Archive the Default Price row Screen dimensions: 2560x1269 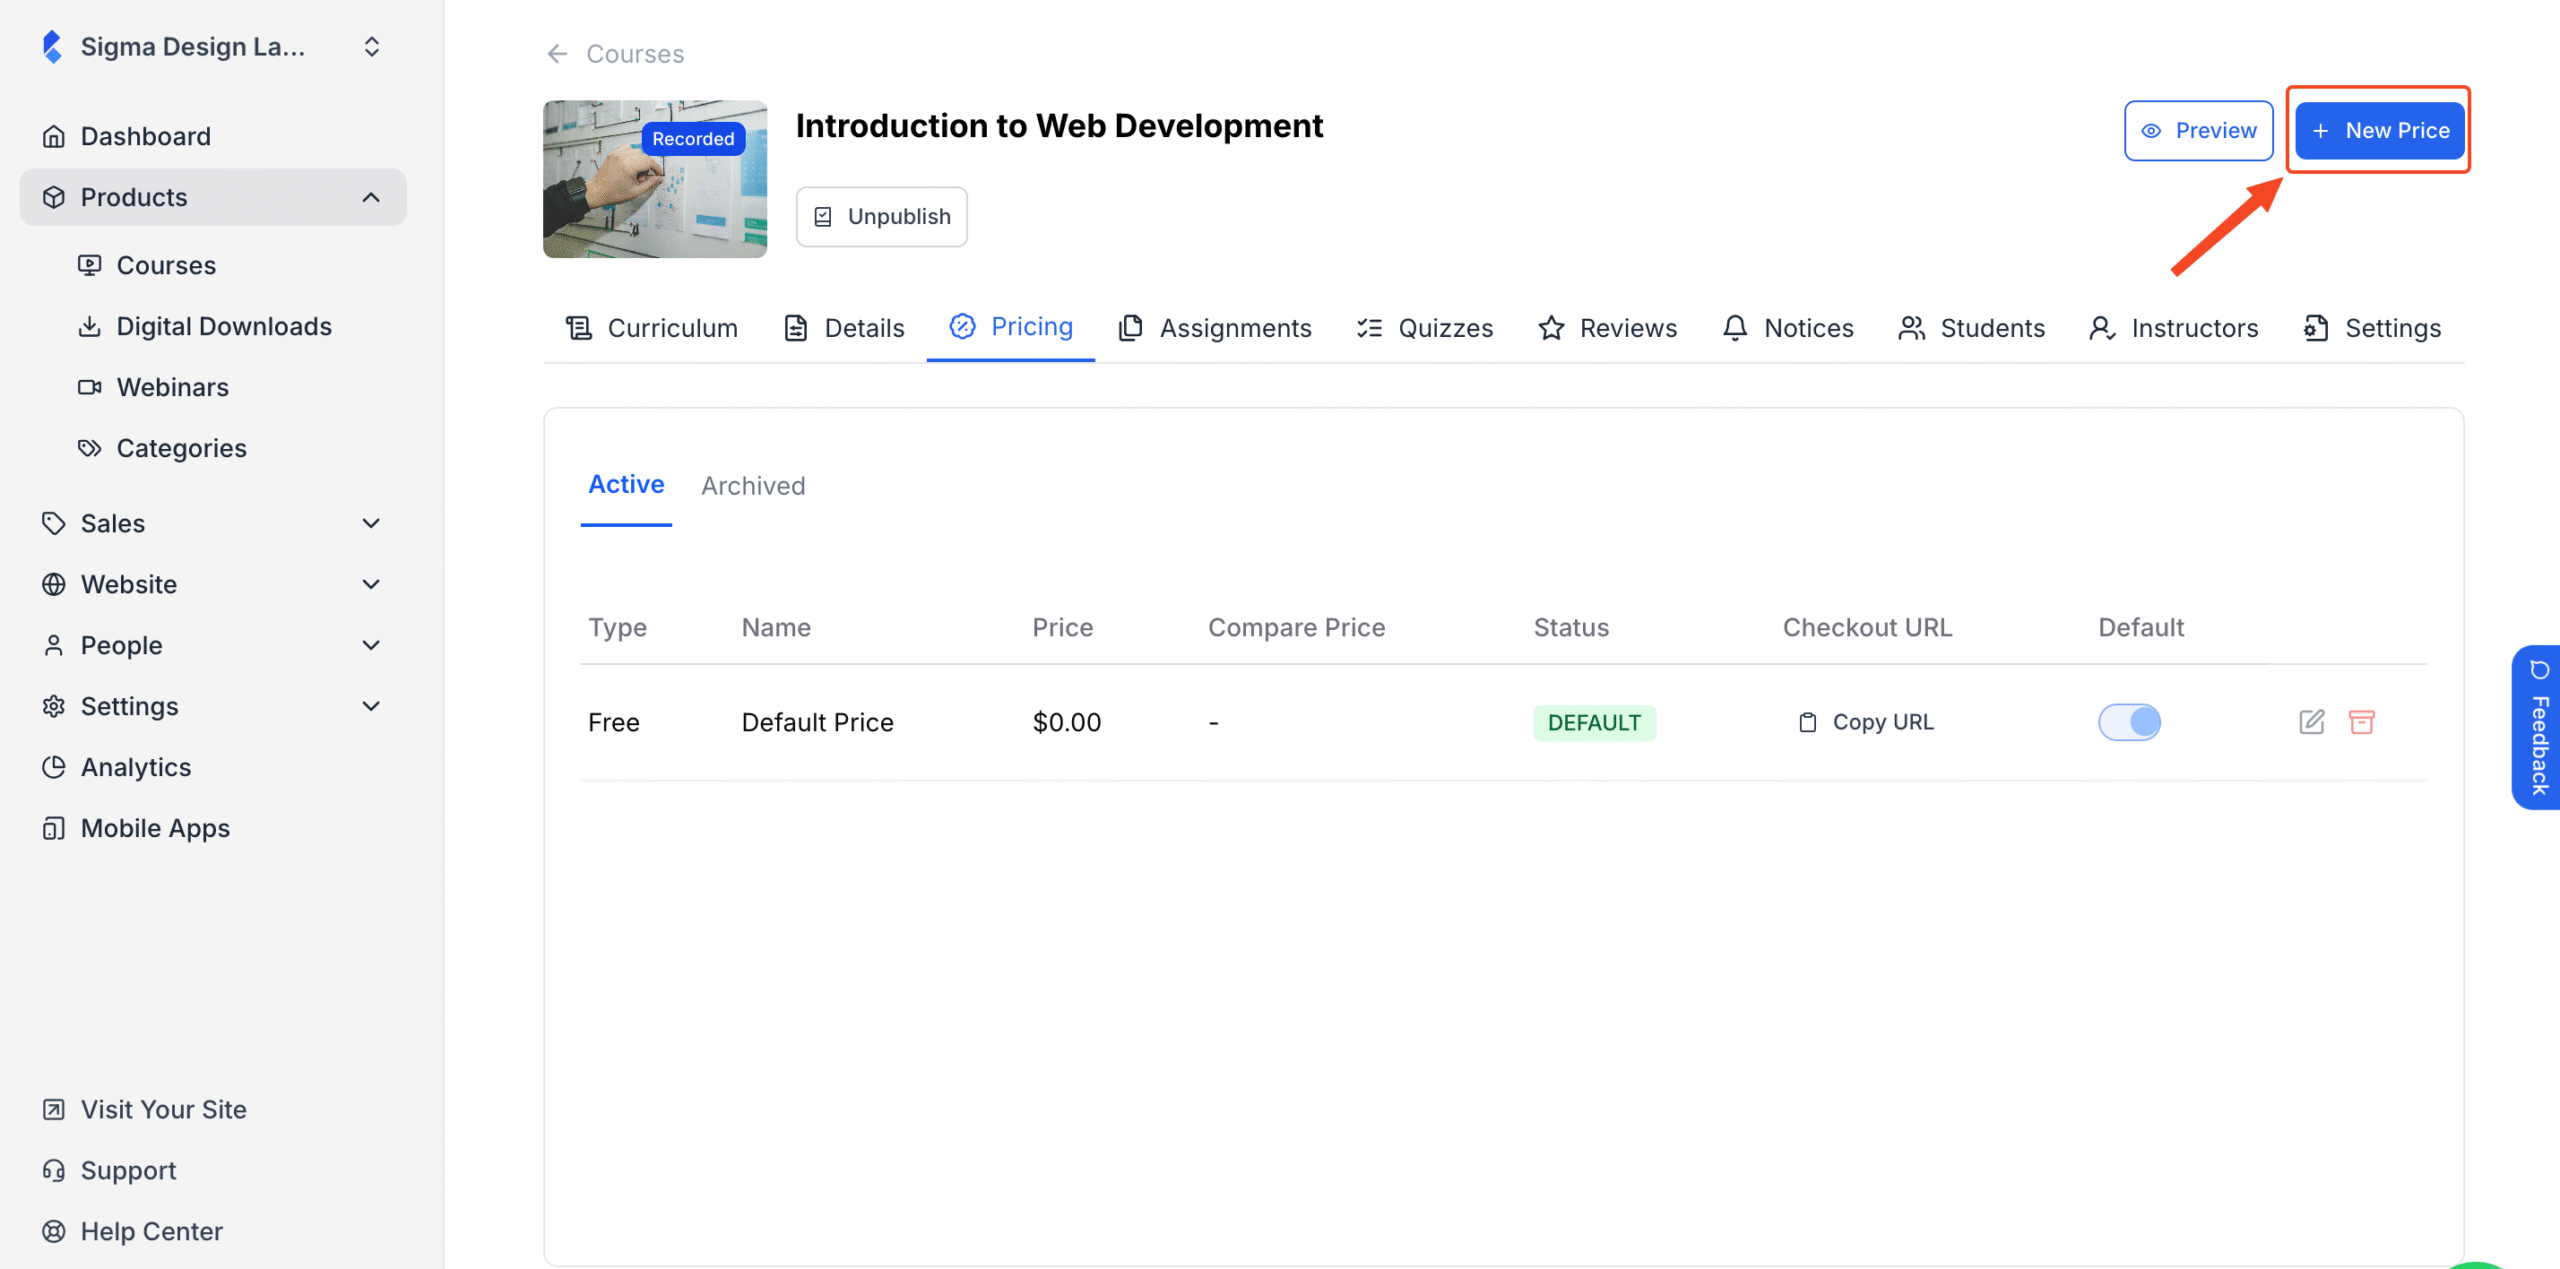(x=2363, y=722)
